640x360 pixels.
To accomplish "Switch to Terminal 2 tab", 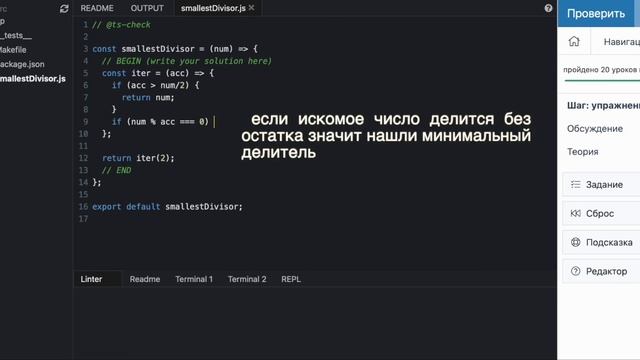I will tap(247, 279).
